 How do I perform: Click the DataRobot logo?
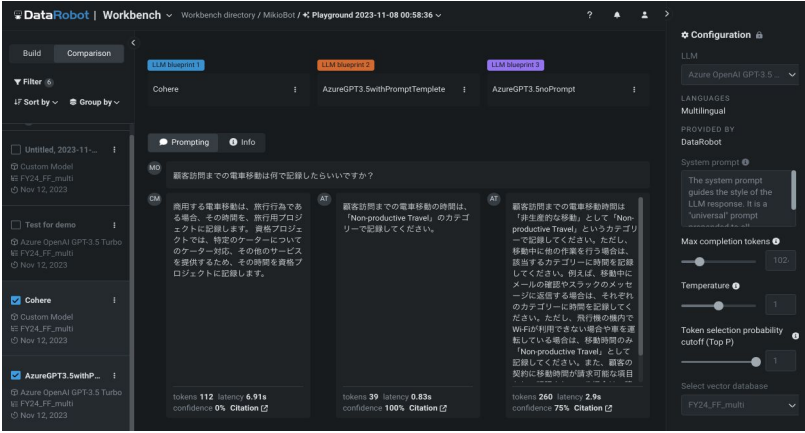(x=51, y=15)
